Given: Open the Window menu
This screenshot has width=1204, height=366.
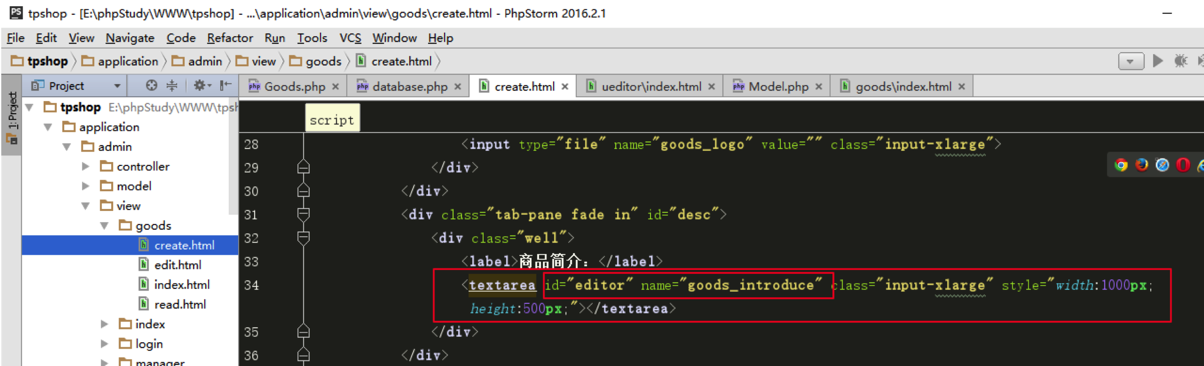Looking at the screenshot, I should 394,38.
